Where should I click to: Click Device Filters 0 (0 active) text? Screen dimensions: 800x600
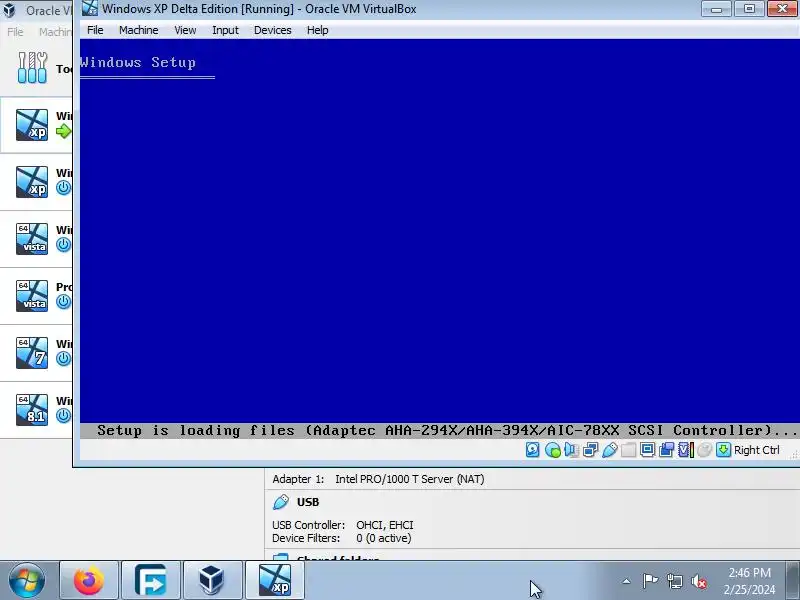click(x=341, y=538)
